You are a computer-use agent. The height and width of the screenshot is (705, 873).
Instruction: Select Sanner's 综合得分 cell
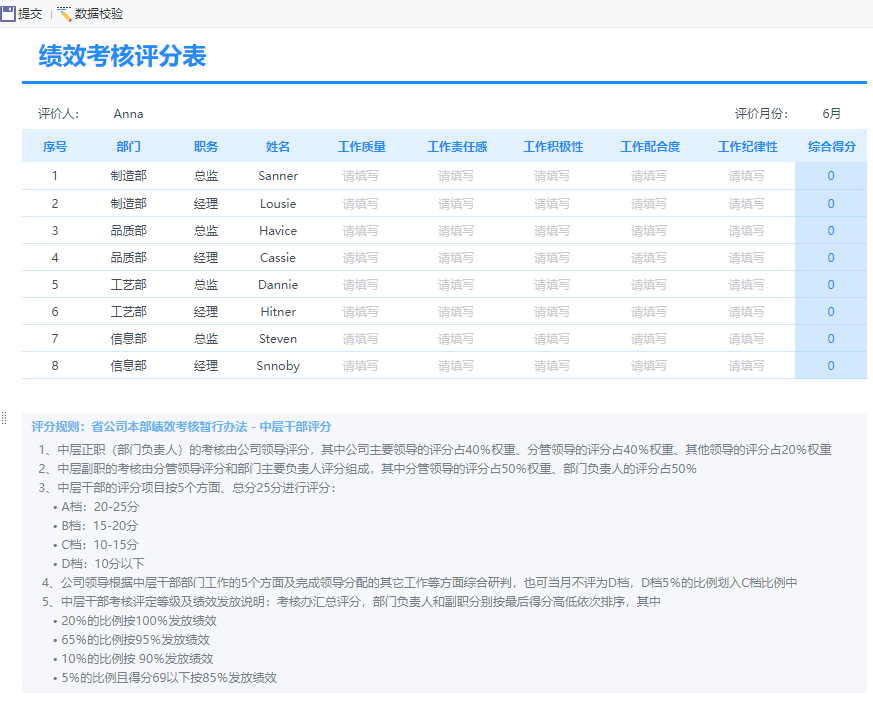(x=831, y=176)
